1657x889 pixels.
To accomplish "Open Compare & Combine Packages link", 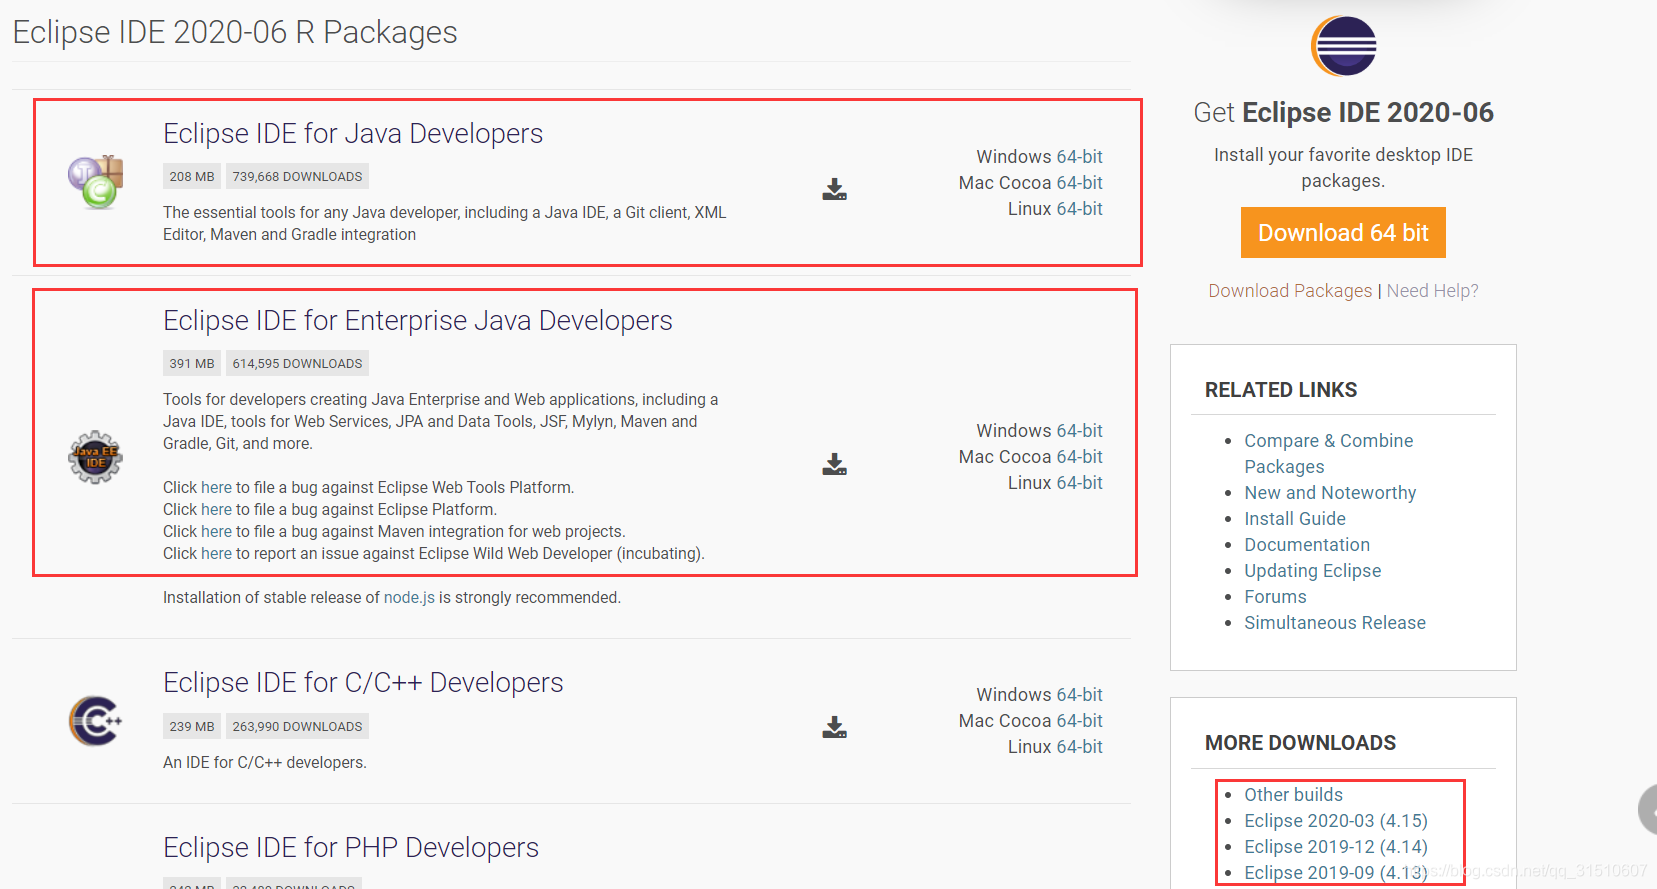I will click(x=1328, y=453).
